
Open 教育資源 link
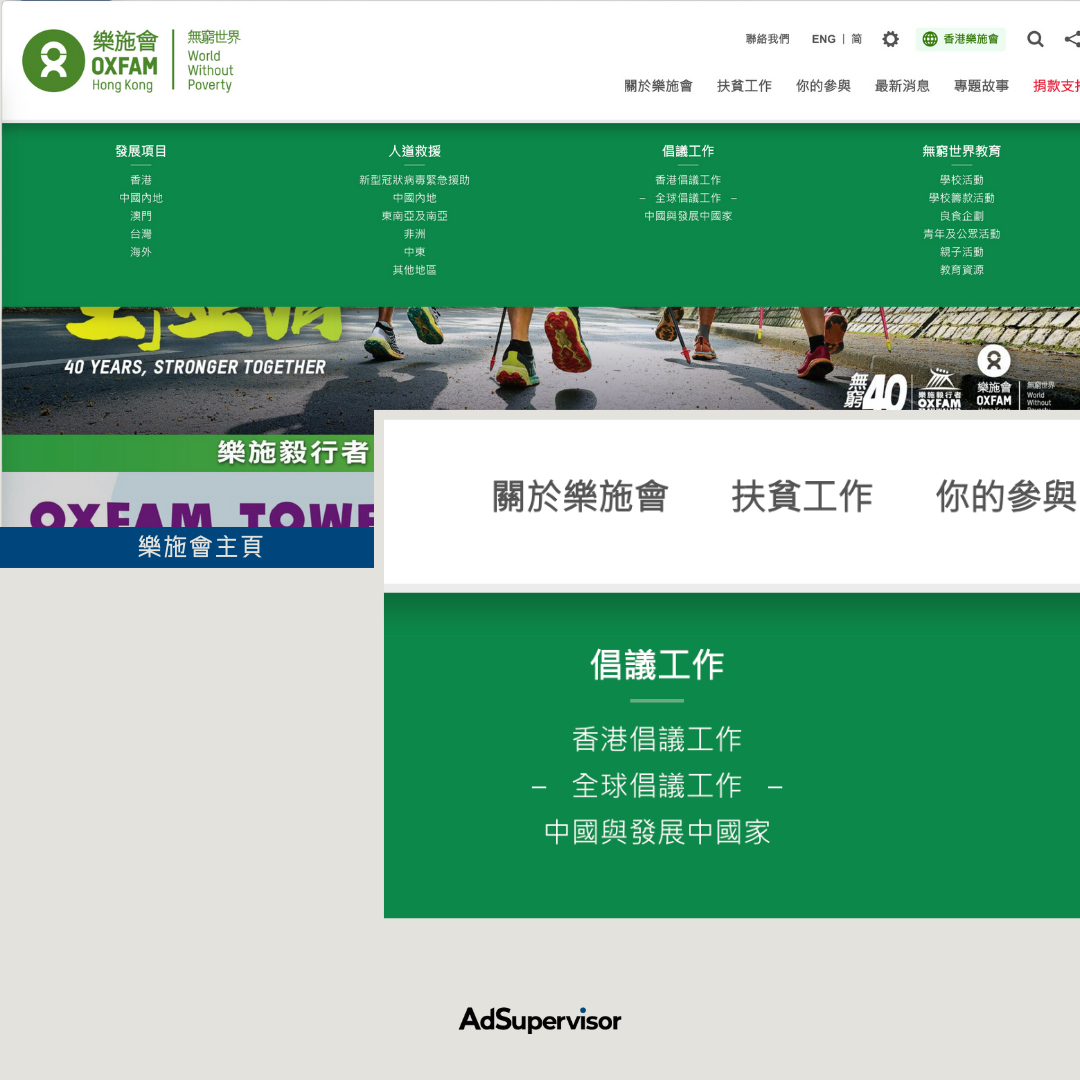[x=961, y=270]
